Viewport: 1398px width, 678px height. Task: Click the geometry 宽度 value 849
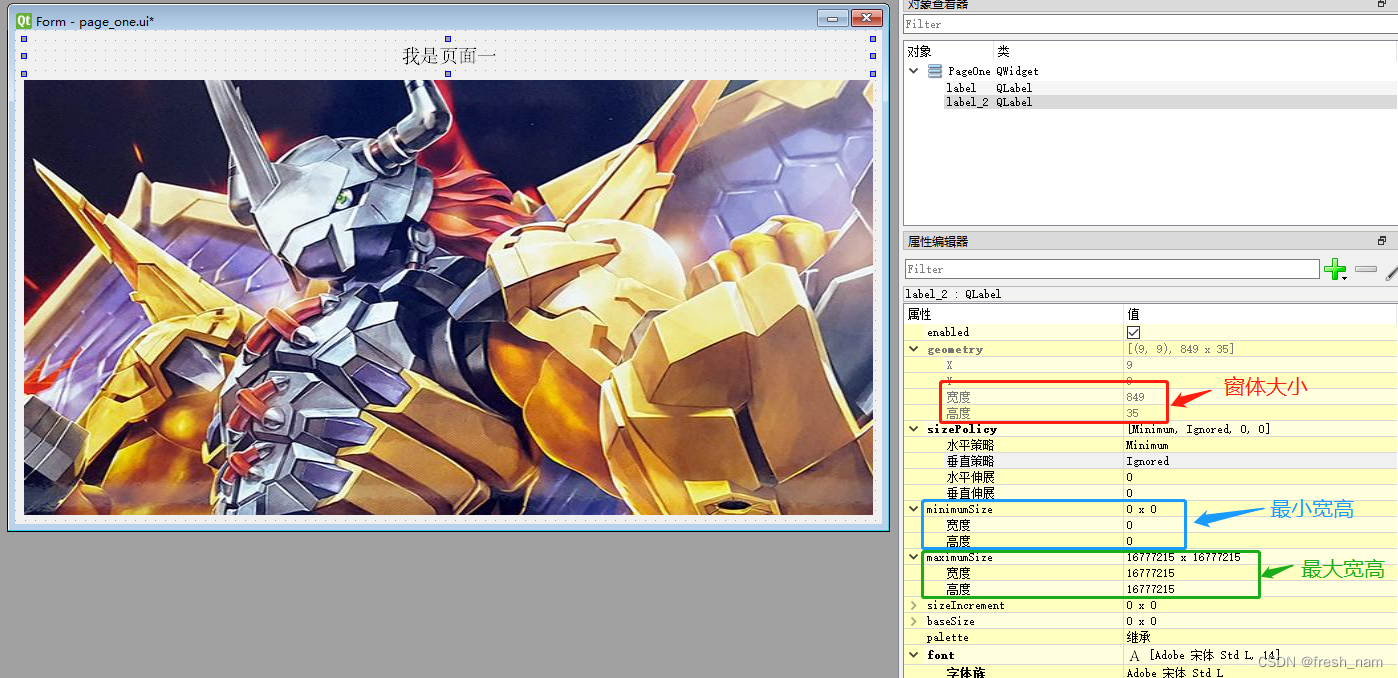tap(1135, 397)
